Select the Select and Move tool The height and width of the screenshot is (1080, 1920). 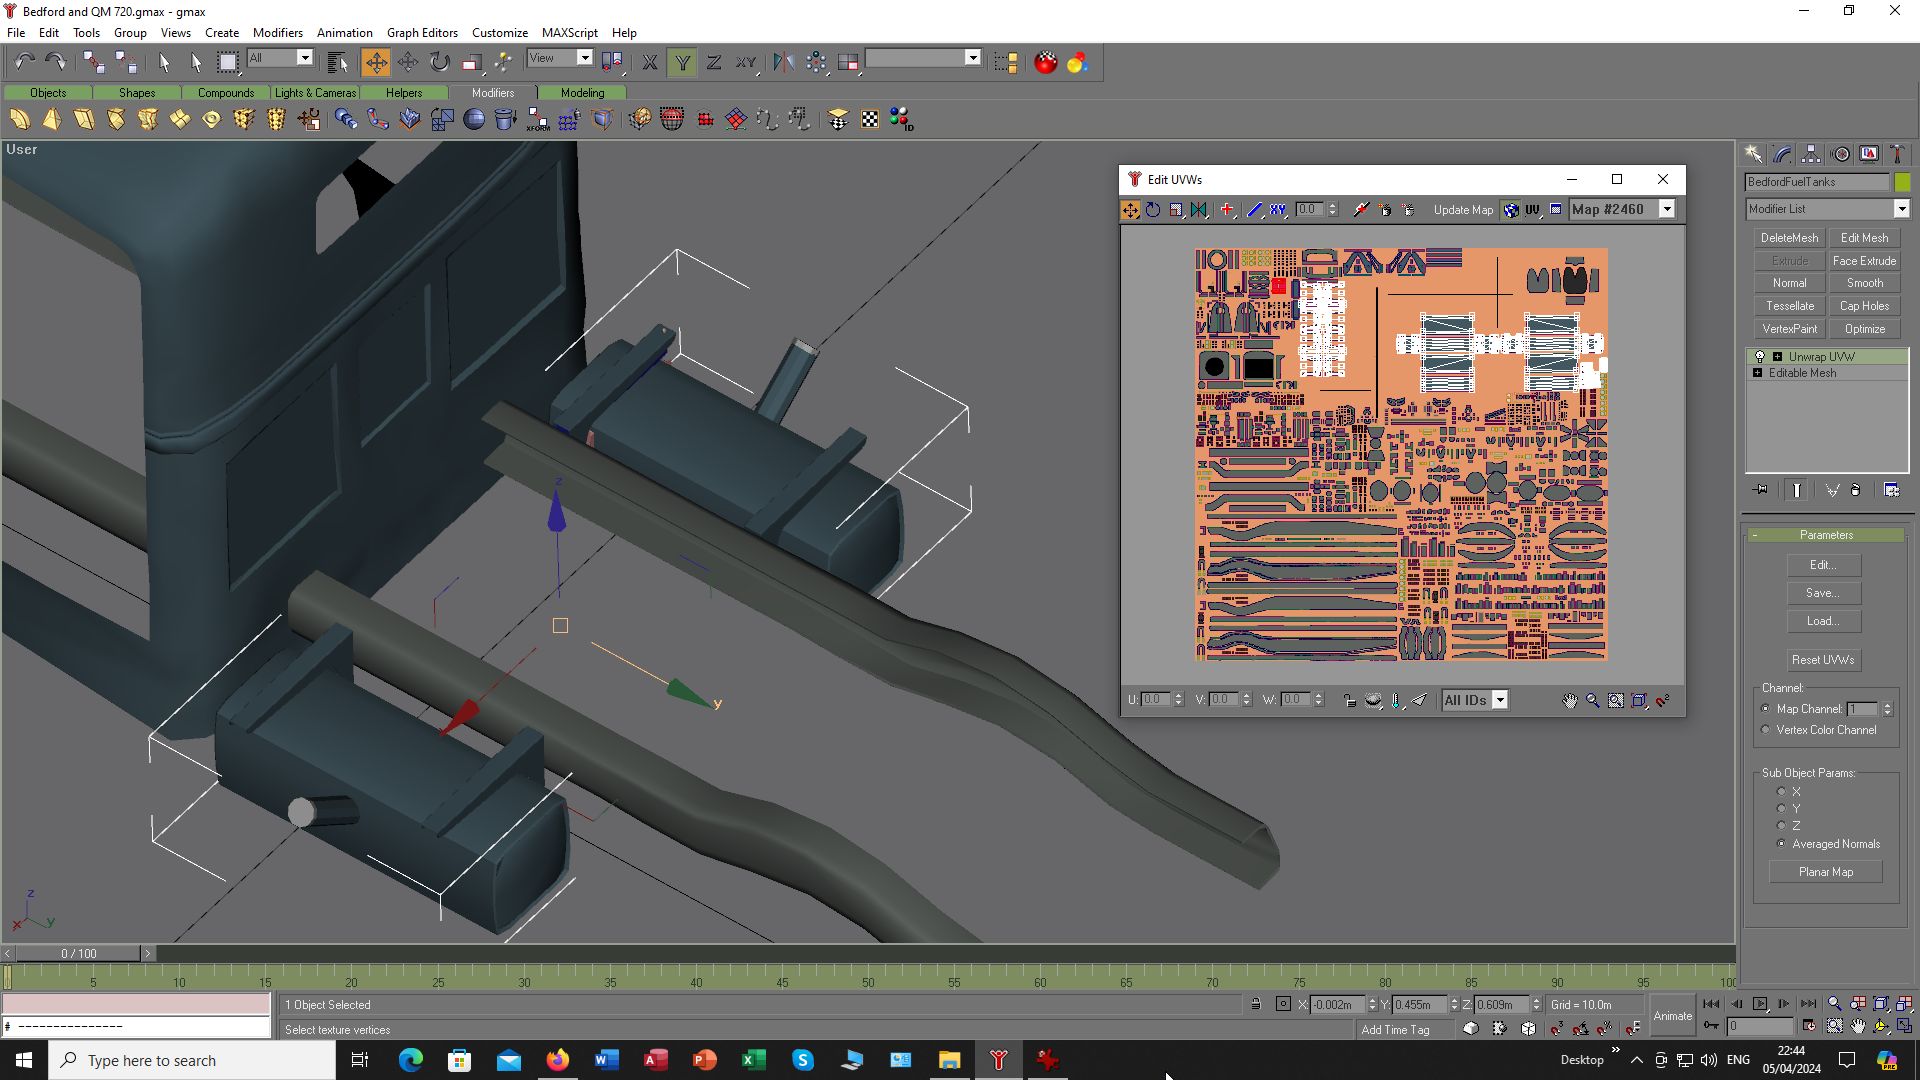coord(376,62)
